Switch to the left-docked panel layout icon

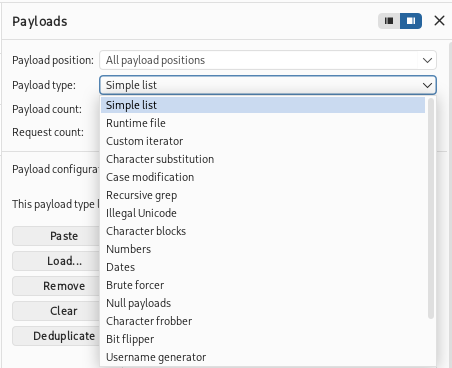tap(389, 21)
